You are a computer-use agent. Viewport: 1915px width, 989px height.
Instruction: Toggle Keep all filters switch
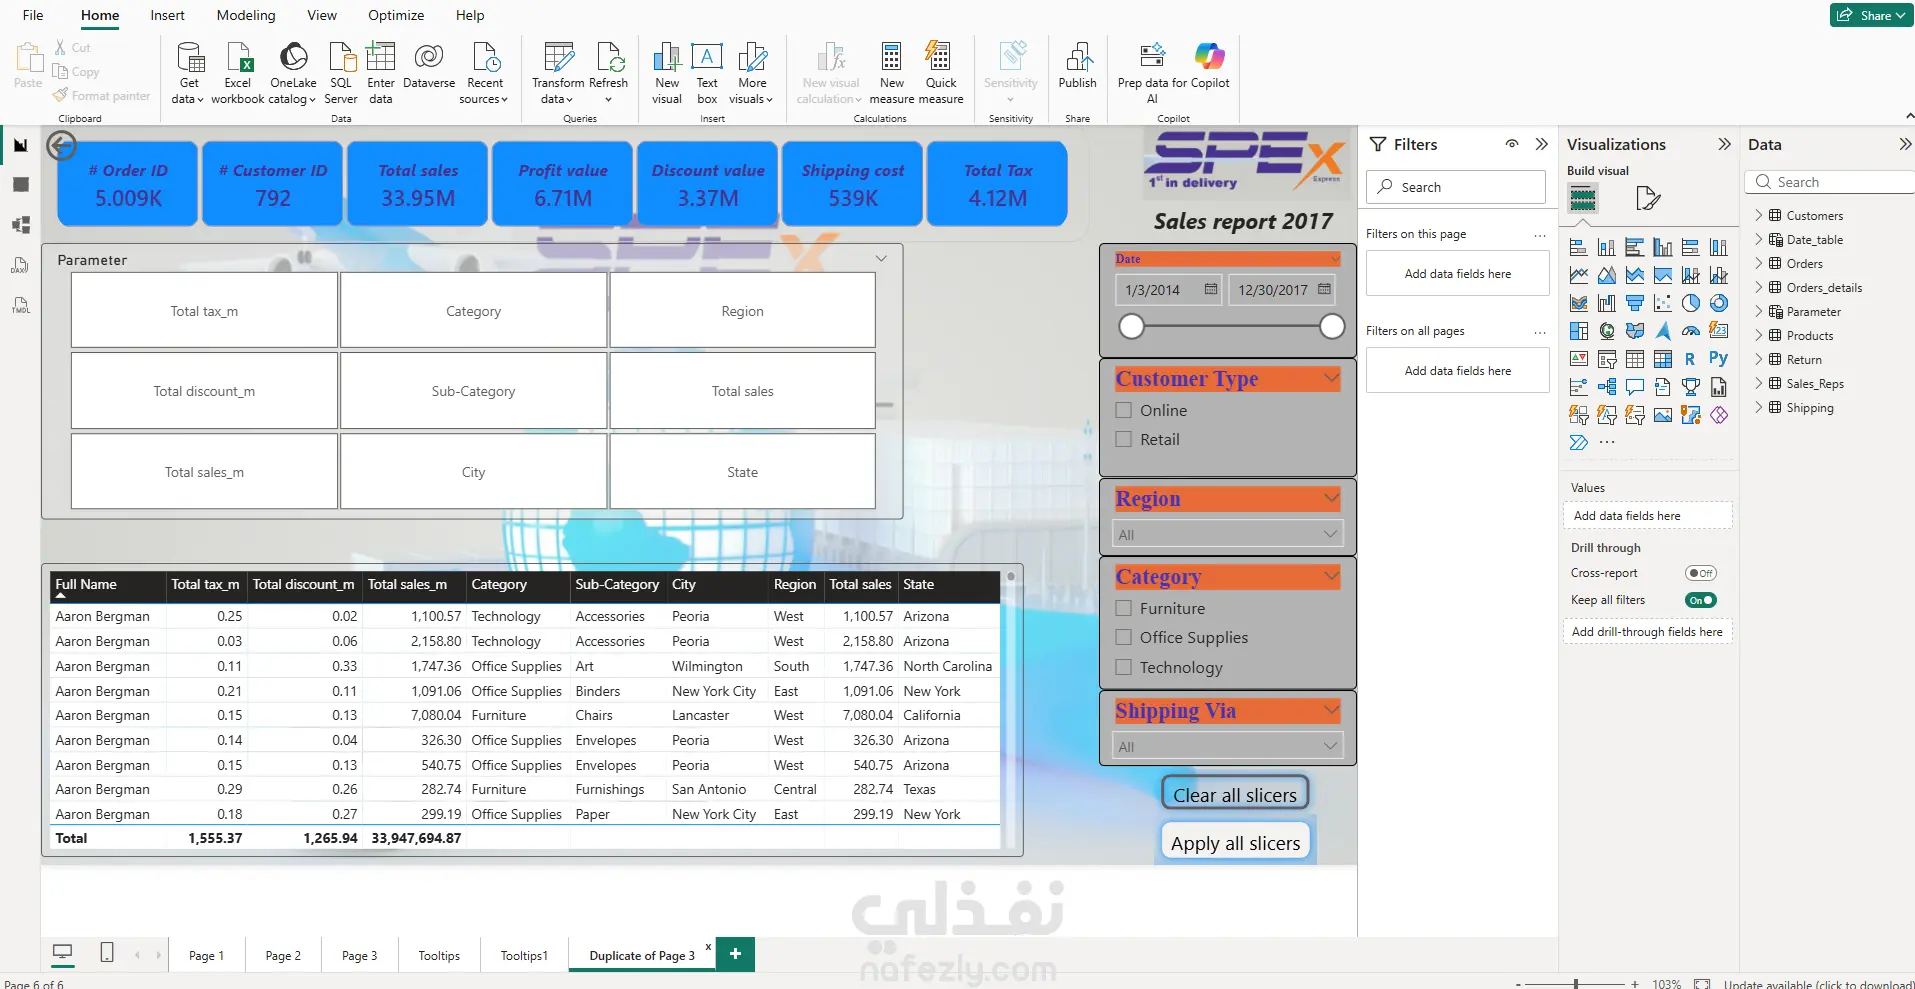tap(1700, 600)
